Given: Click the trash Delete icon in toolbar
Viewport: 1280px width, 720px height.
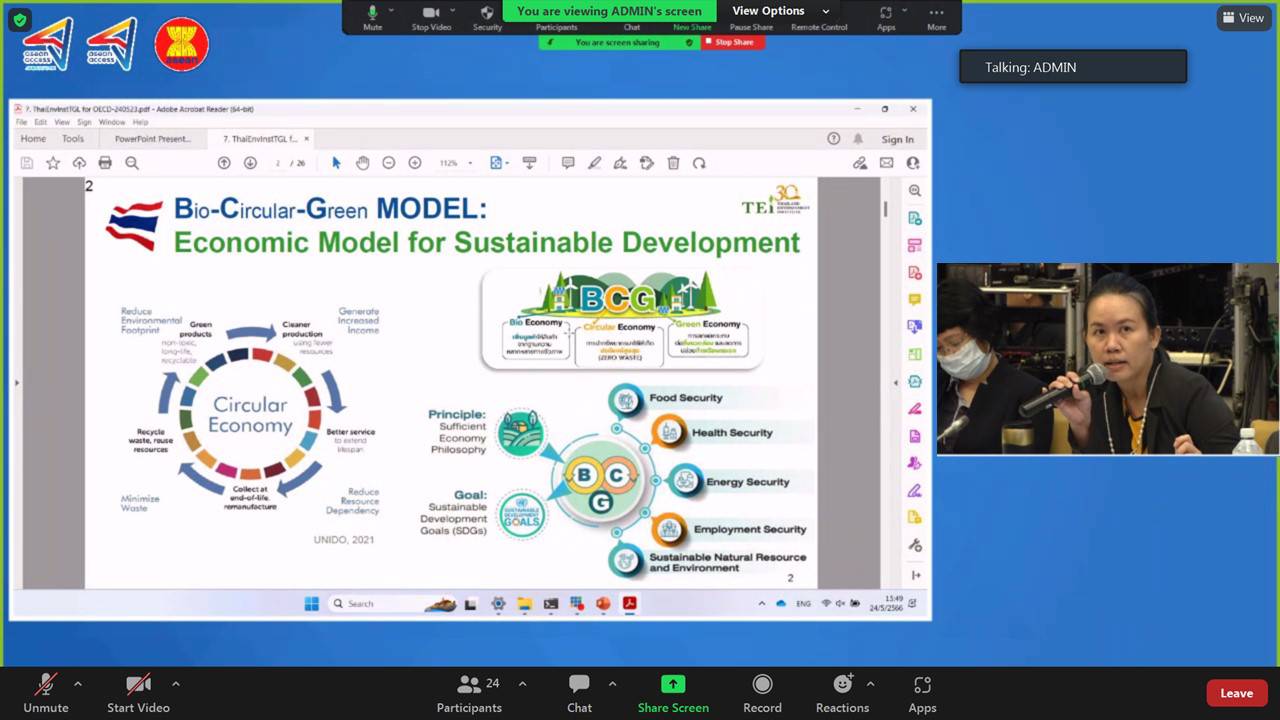Looking at the screenshot, I should 673,163.
